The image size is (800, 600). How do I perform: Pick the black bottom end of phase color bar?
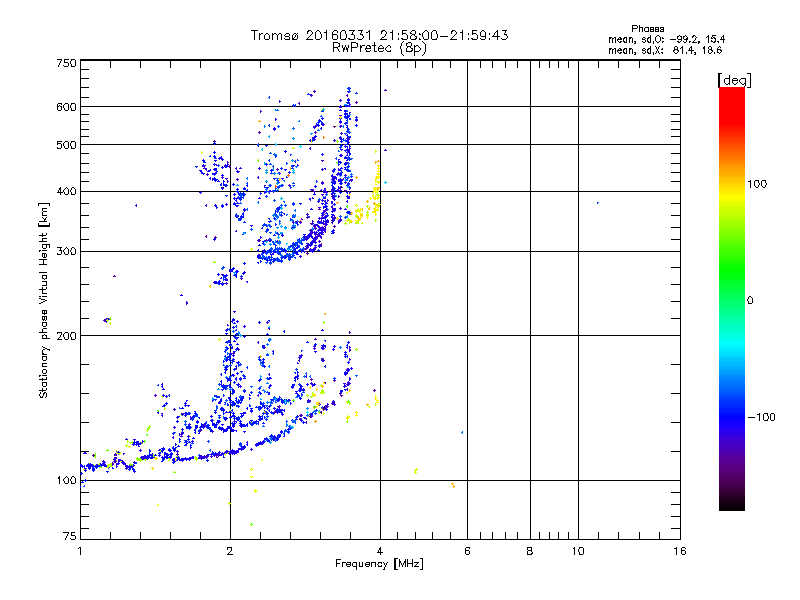pyautogui.click(x=732, y=505)
